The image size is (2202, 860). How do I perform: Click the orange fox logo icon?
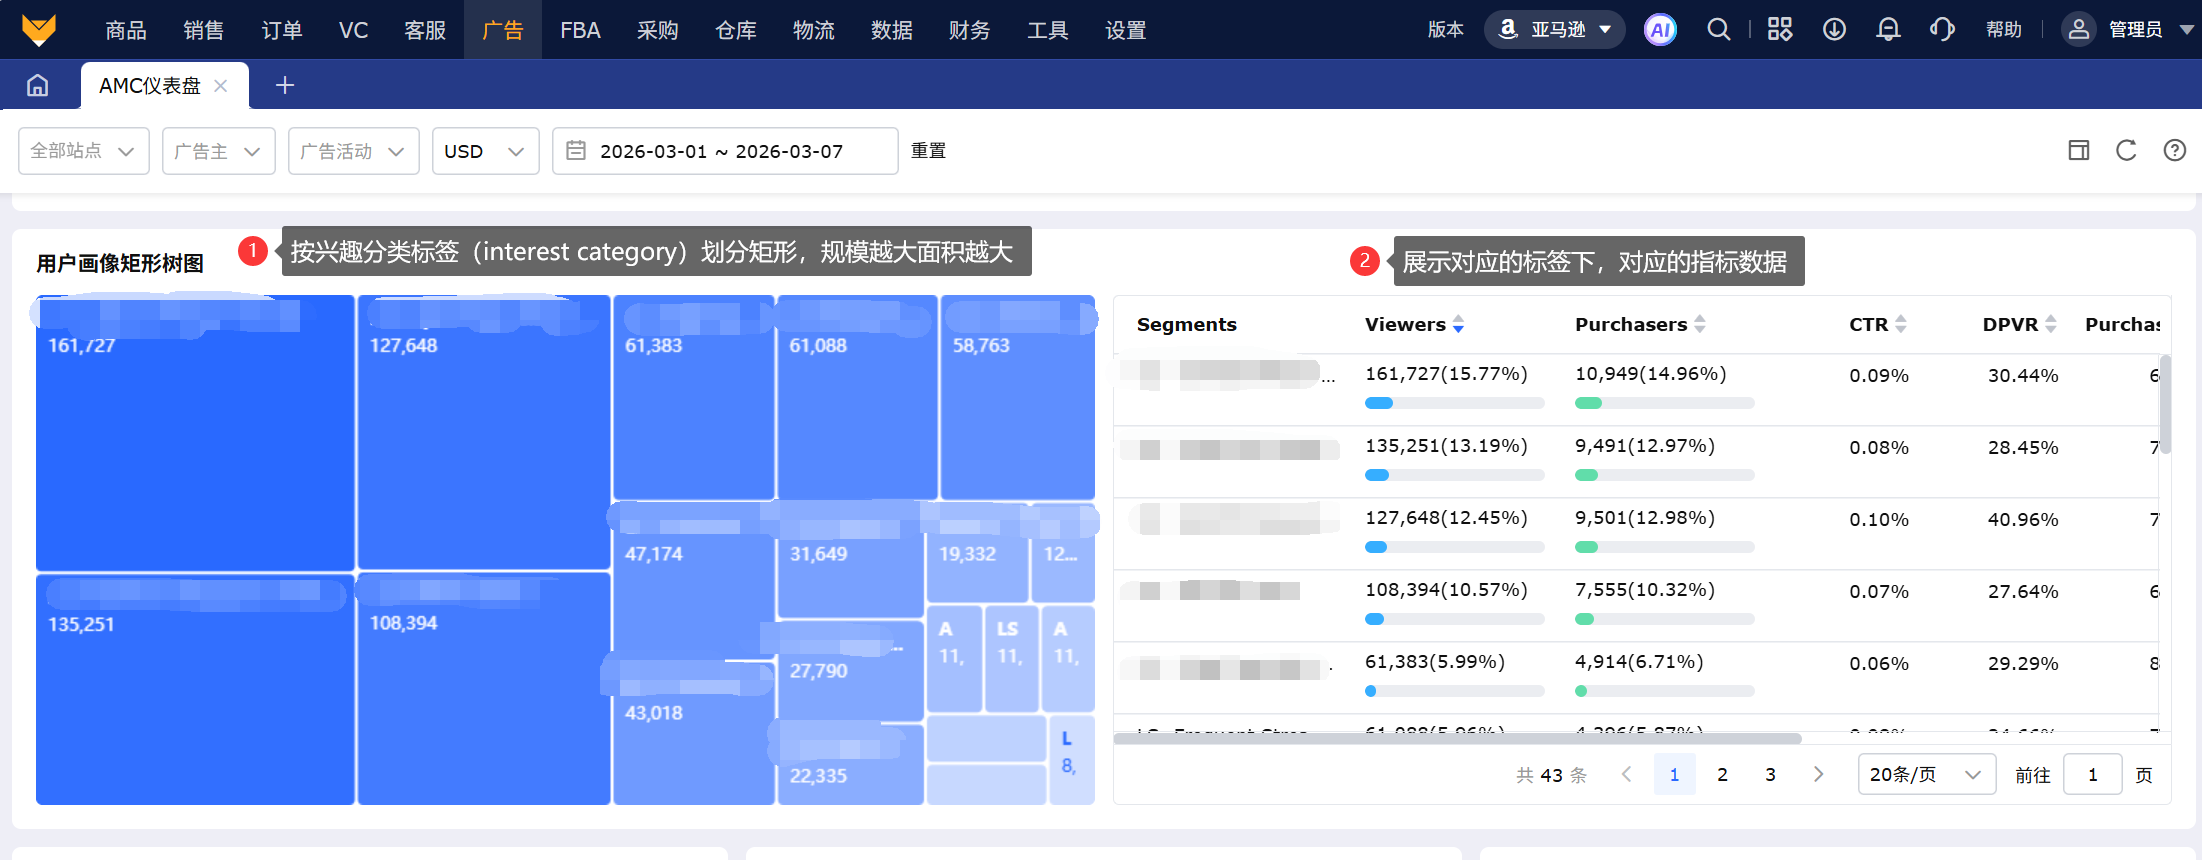39,30
